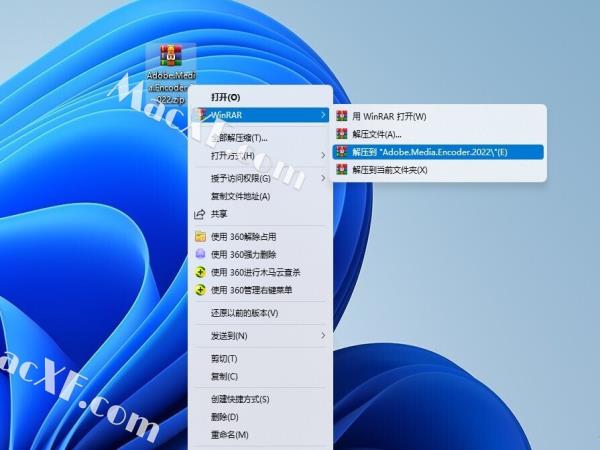The height and width of the screenshot is (450, 600).
Task: Click the green icon for '使用 360管理右键菜单'
Action: click(x=199, y=290)
